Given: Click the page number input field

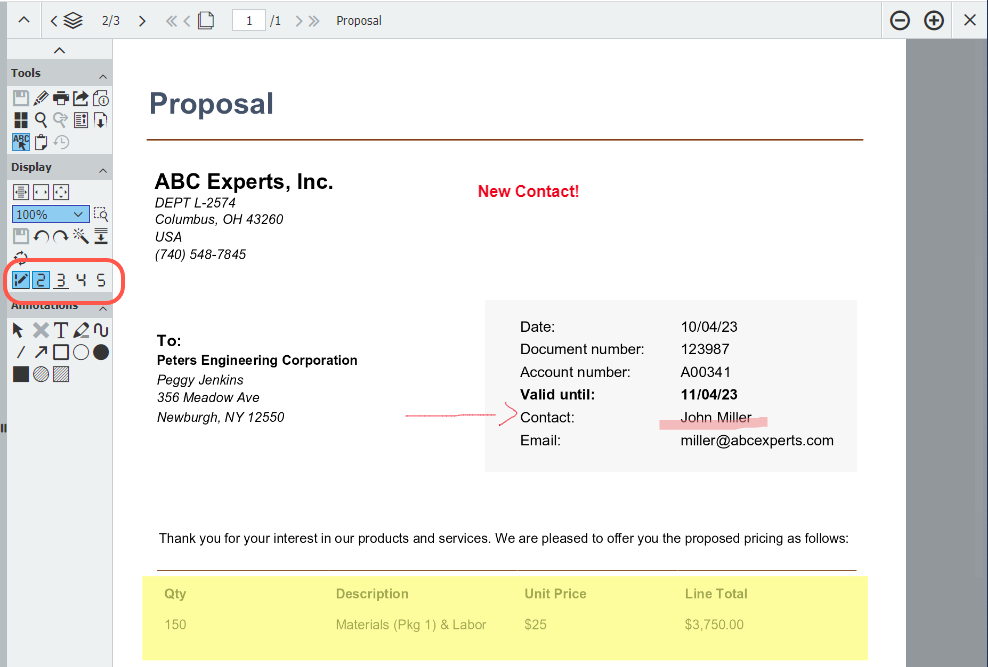Looking at the screenshot, I should coord(248,20).
